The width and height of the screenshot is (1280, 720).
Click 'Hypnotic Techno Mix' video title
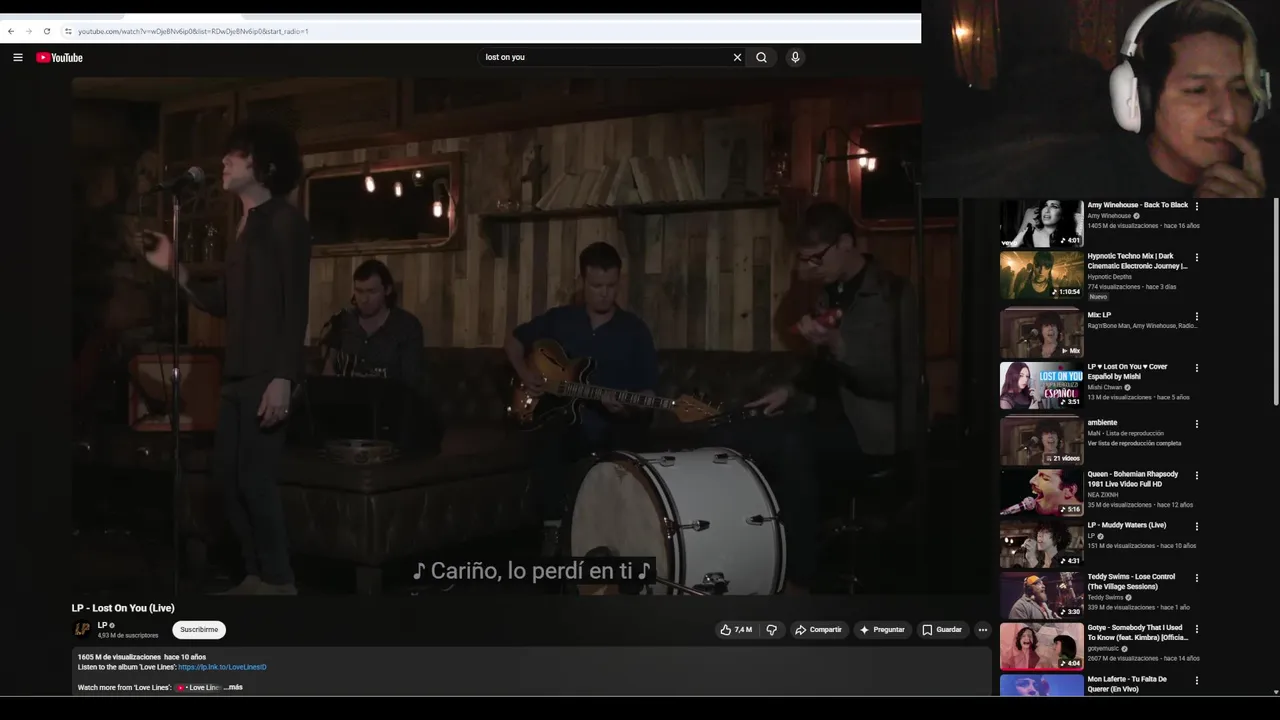tap(1137, 261)
